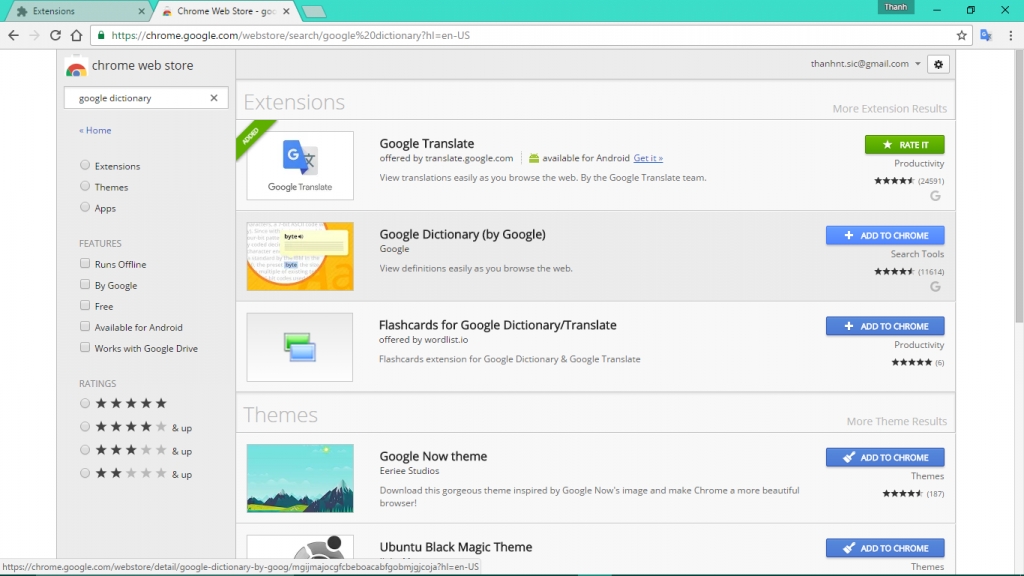Open More Theme Results link

pyautogui.click(x=897, y=421)
